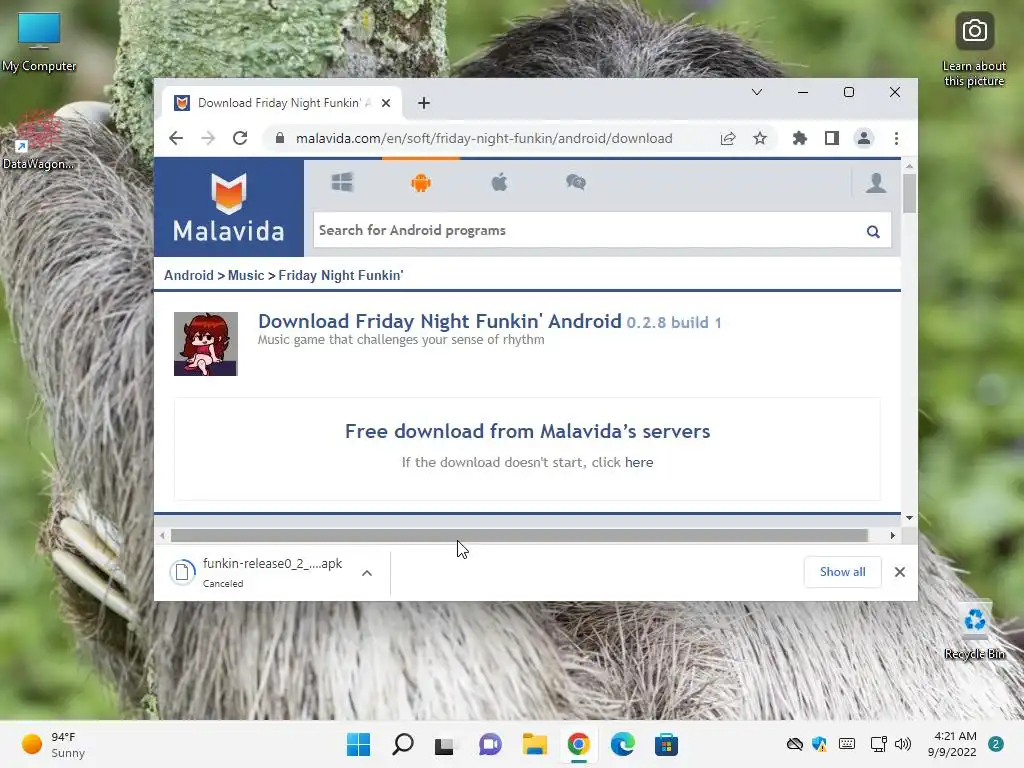Click the Friday Night Funkin' app thumbnail

(206, 344)
